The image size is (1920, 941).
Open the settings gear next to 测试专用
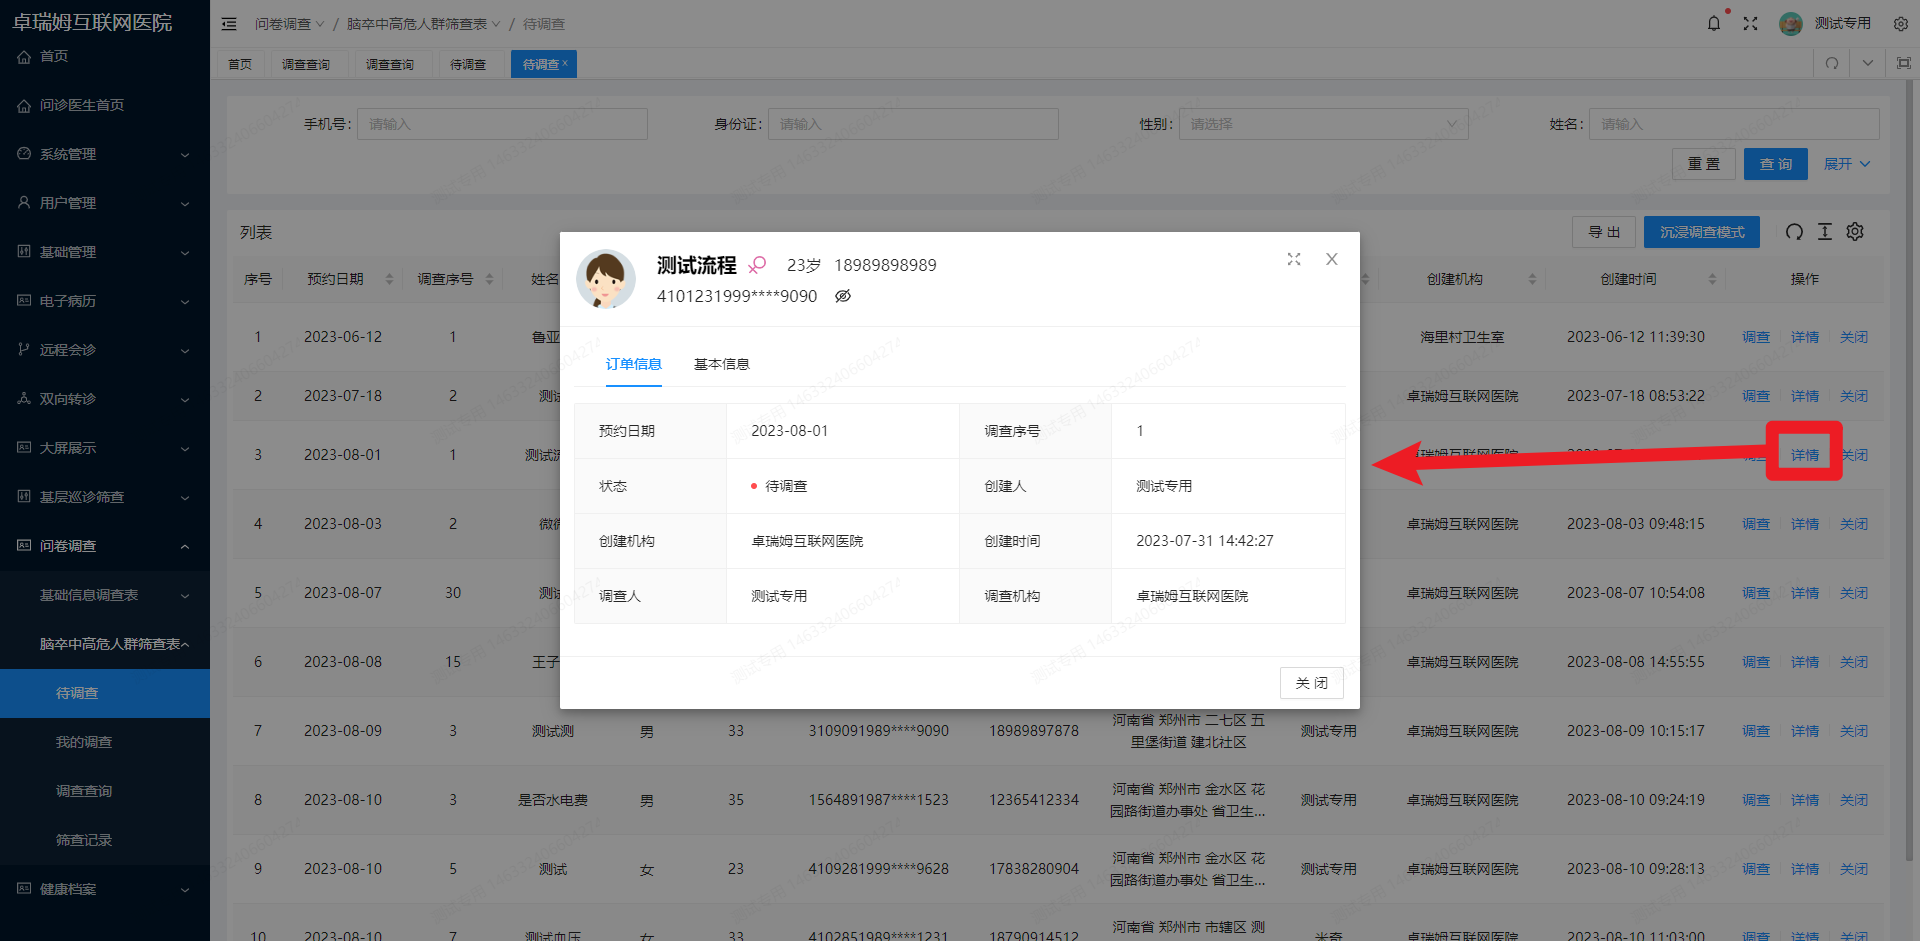click(1900, 22)
